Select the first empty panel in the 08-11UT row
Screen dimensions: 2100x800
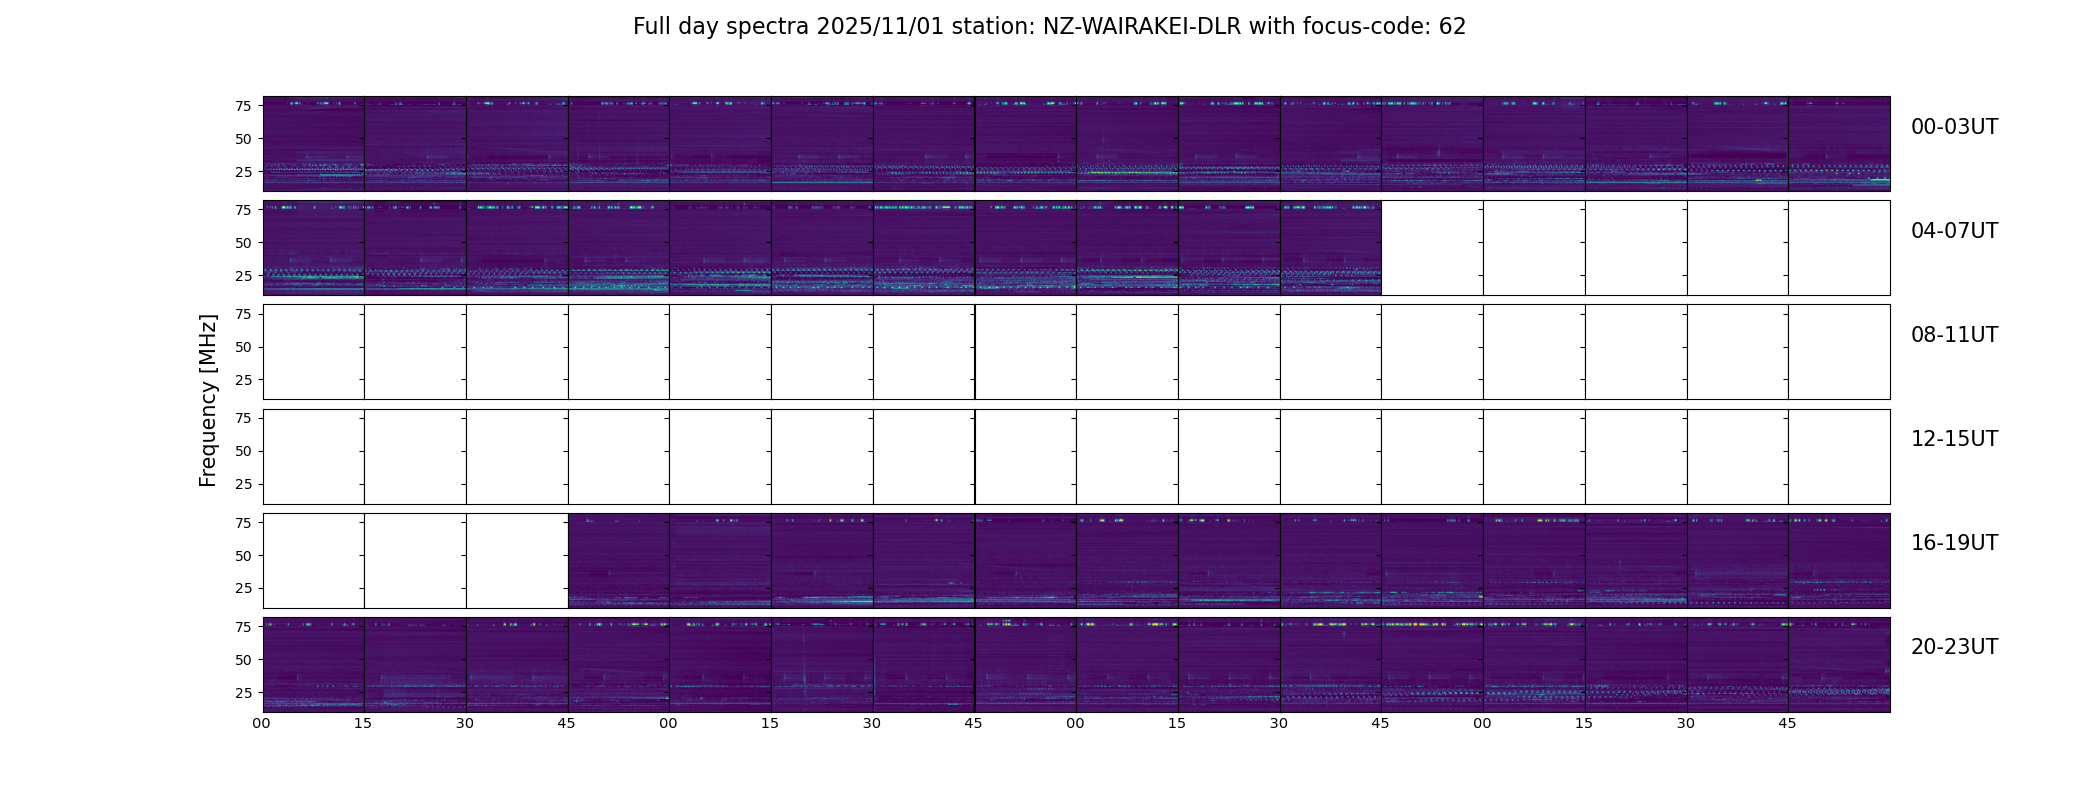tap(314, 352)
